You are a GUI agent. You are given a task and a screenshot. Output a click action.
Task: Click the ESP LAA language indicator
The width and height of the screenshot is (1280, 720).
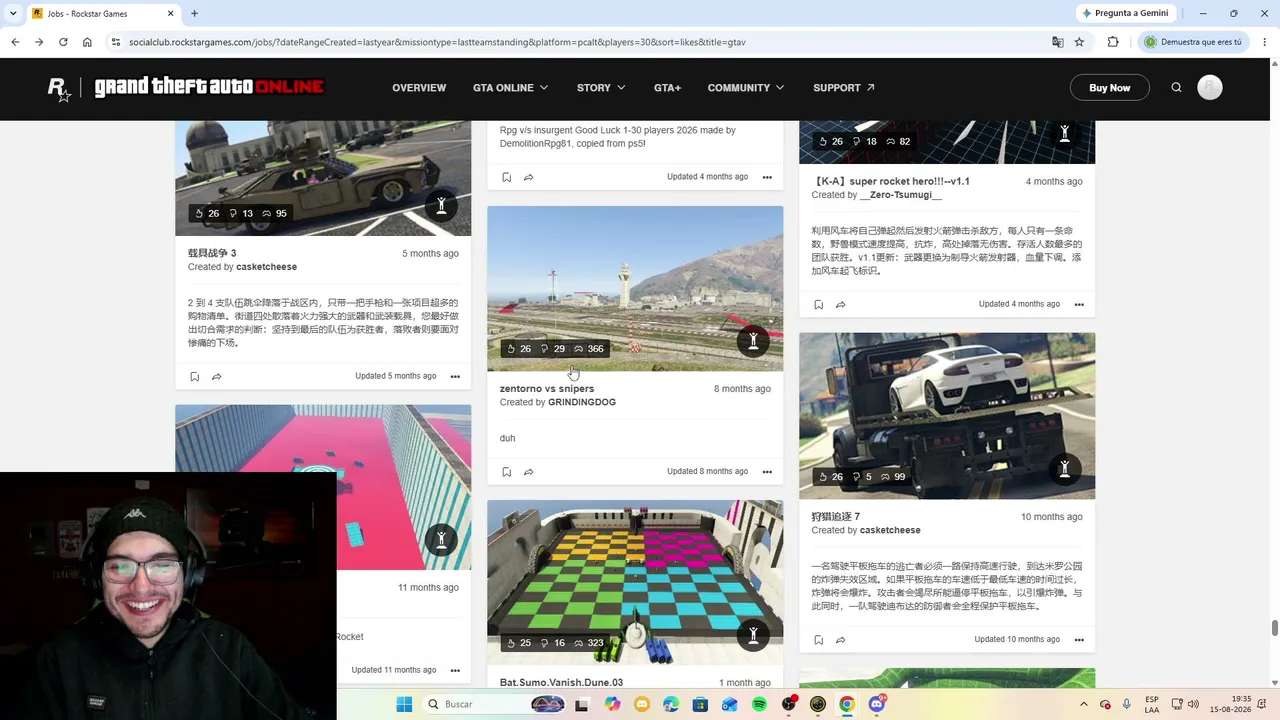(1152, 705)
